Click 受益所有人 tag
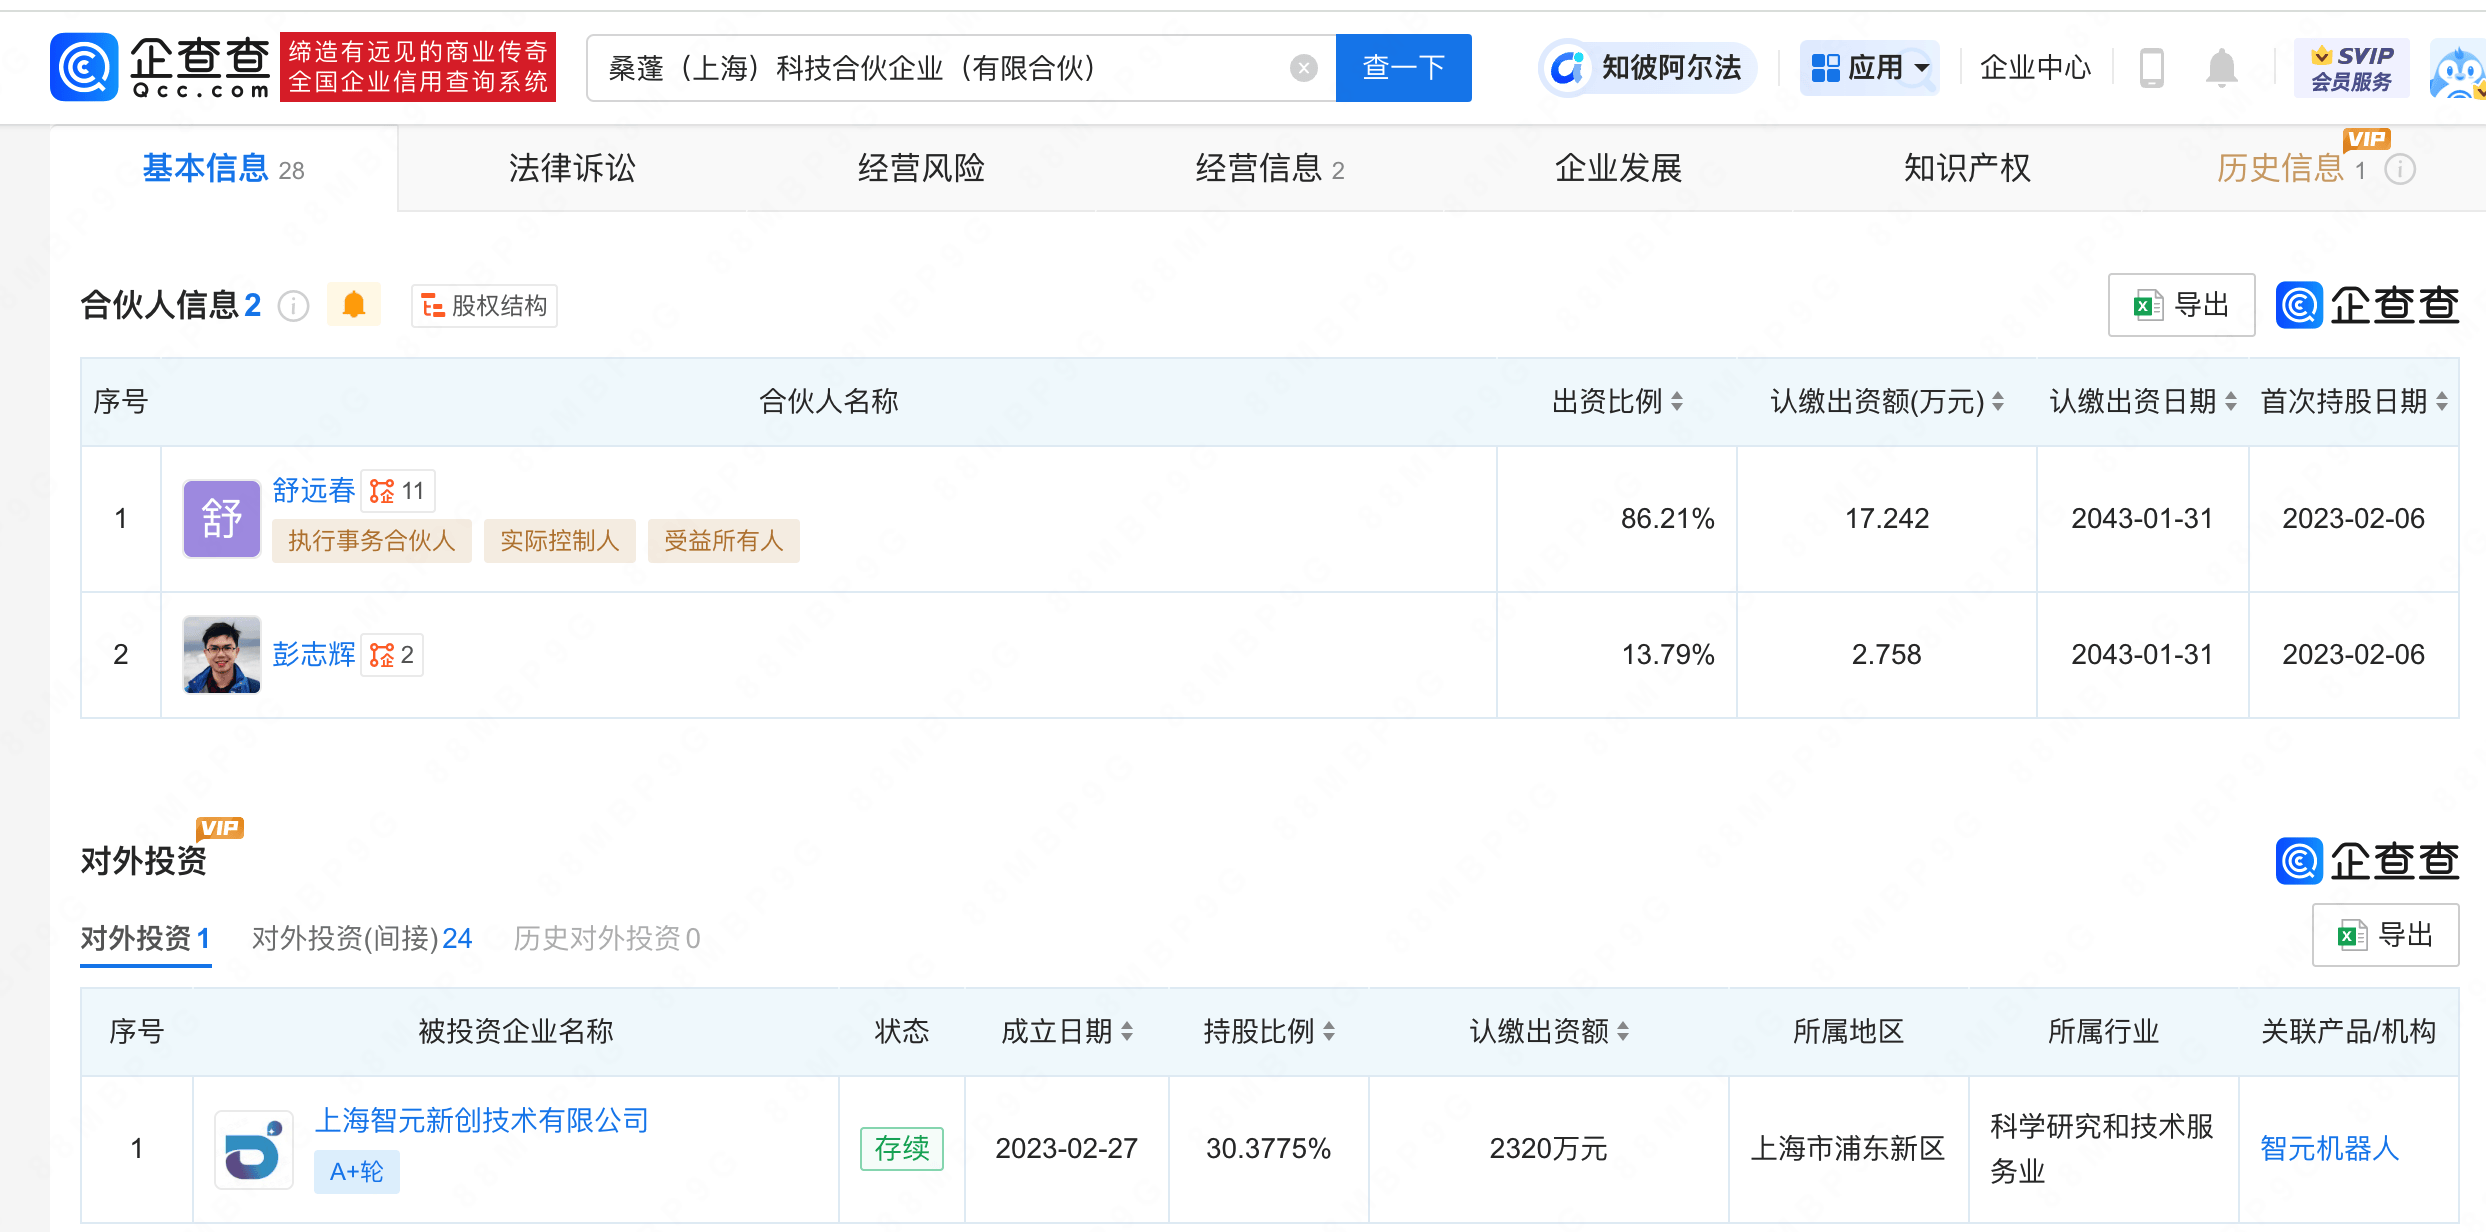 coord(723,541)
